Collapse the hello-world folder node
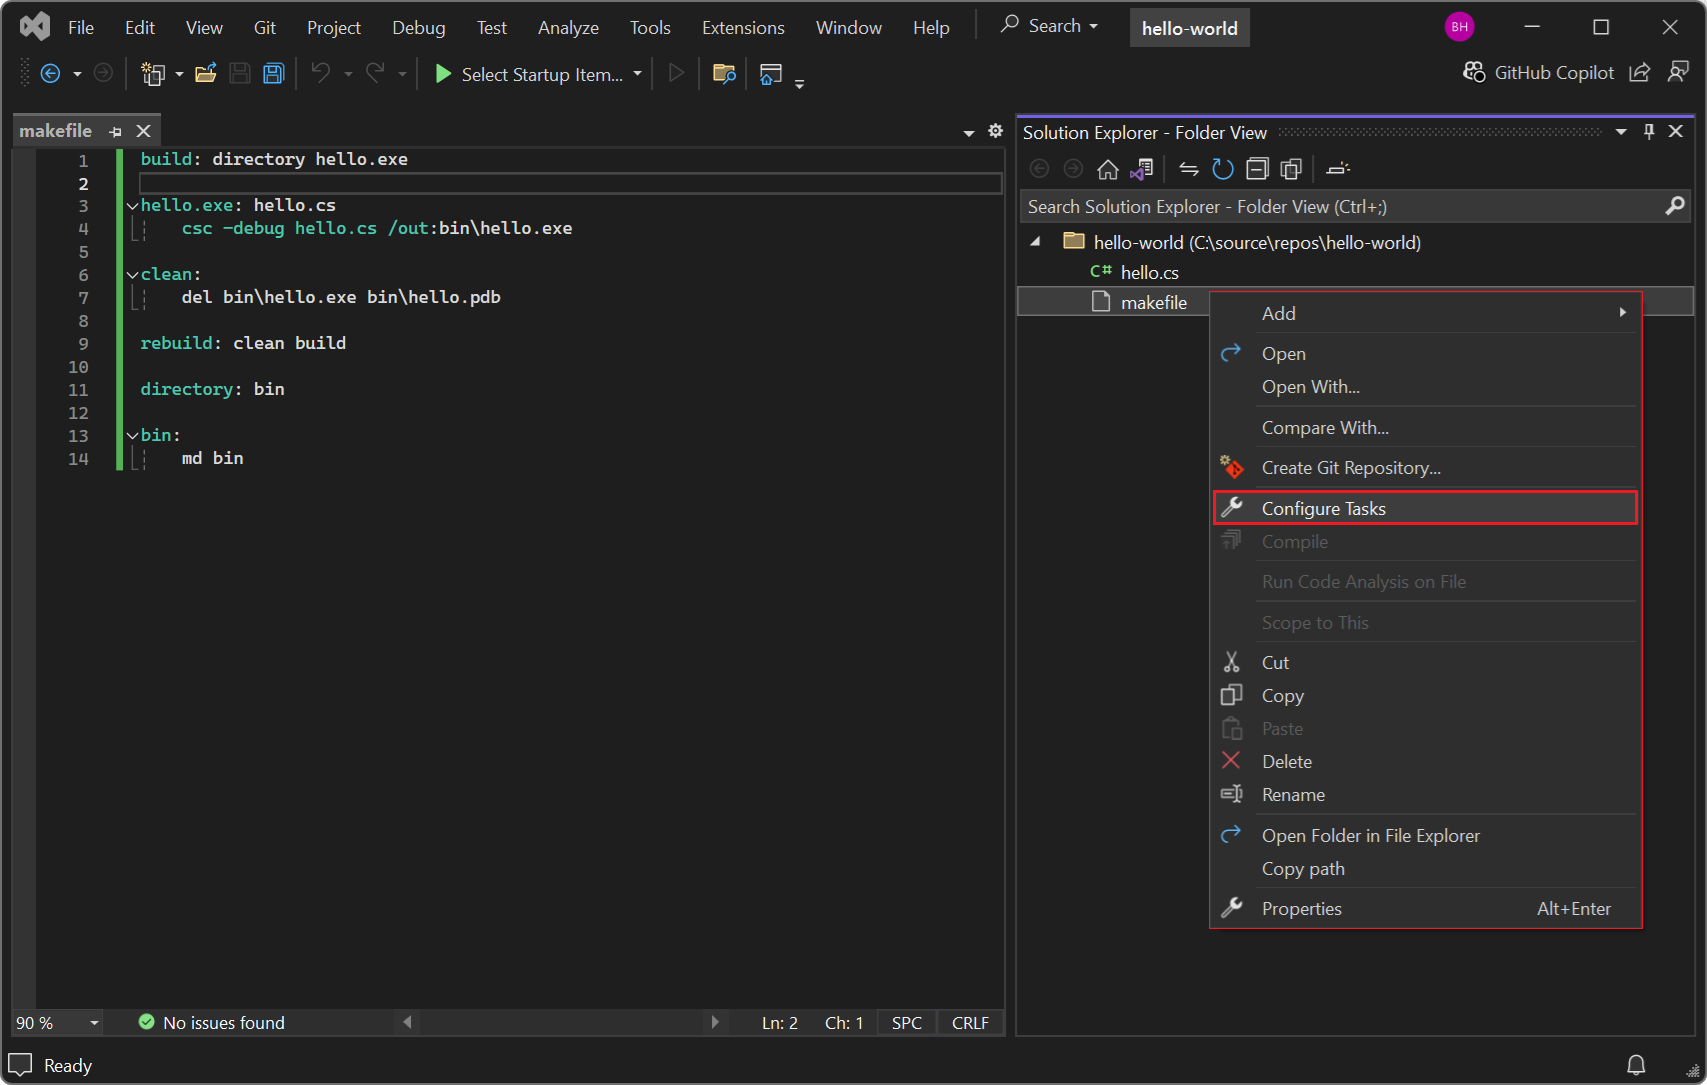The width and height of the screenshot is (1707, 1085). click(x=1036, y=241)
